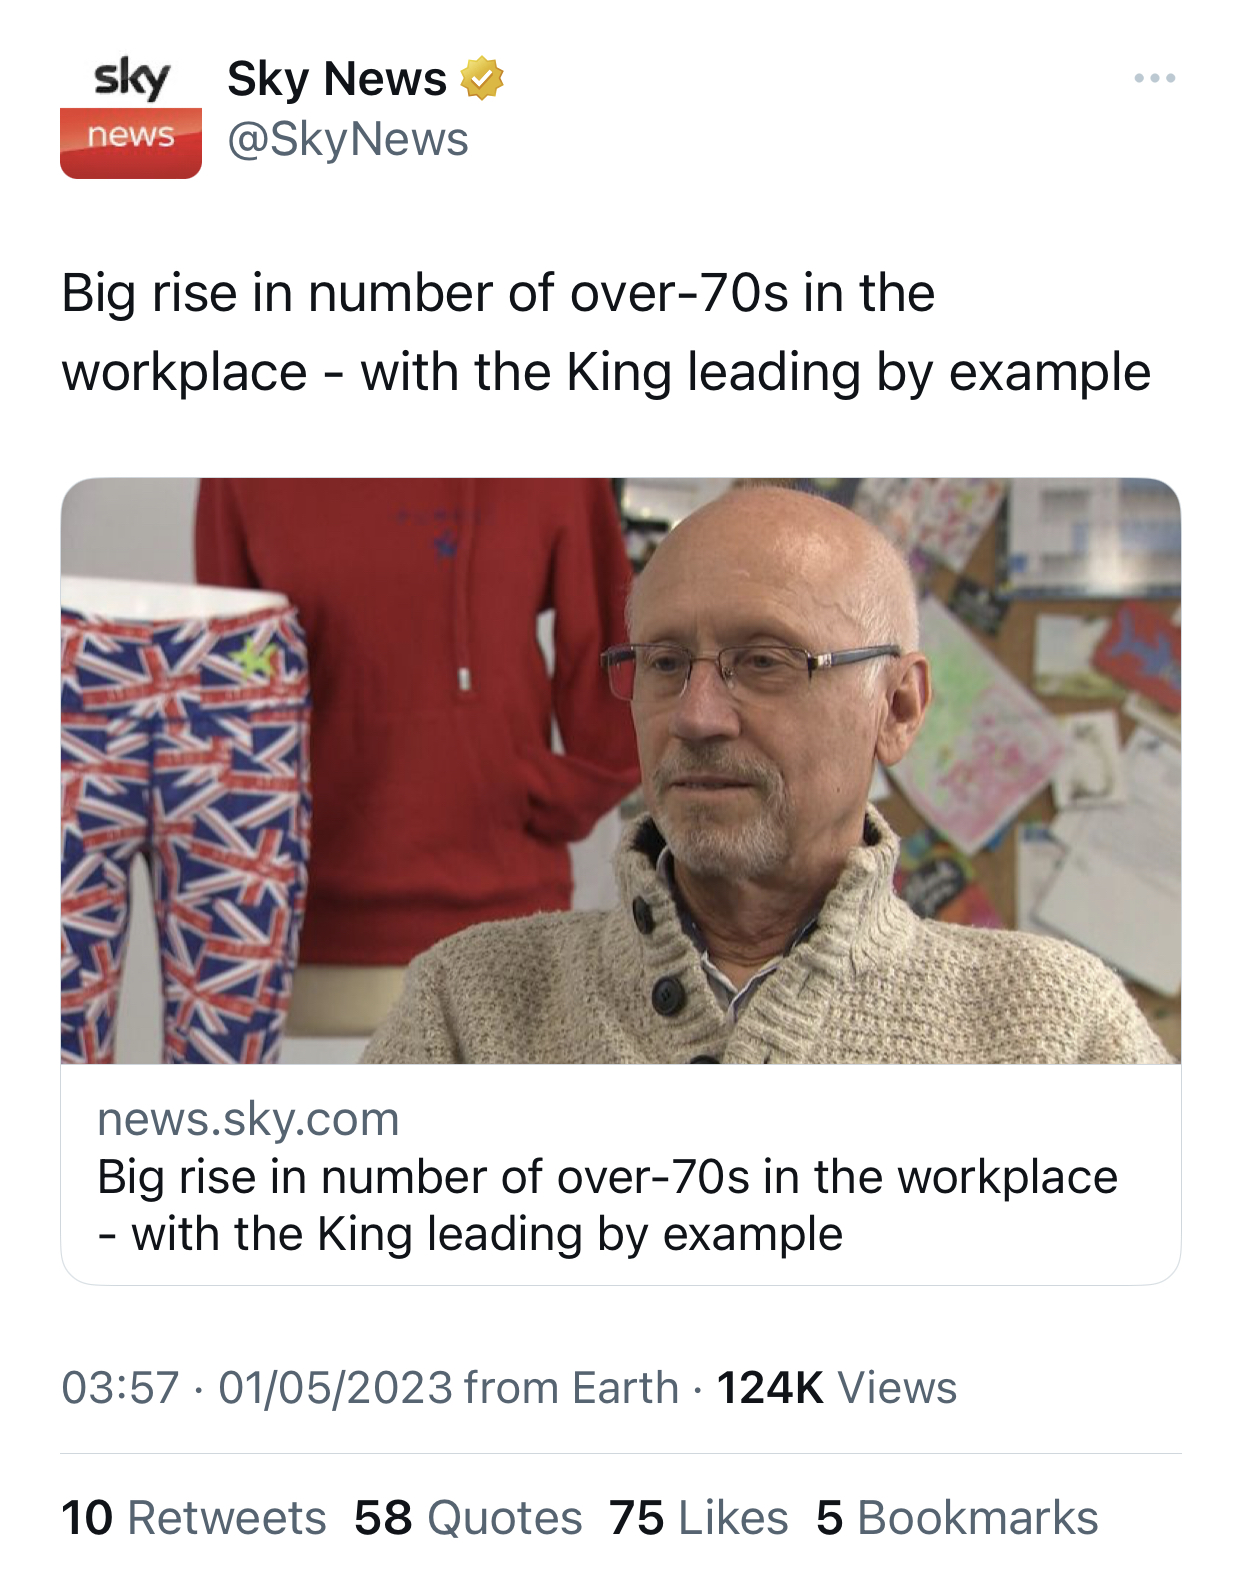The height and width of the screenshot is (1571, 1242).
Task: Show the 10 Retweets list
Action: pos(193,1518)
